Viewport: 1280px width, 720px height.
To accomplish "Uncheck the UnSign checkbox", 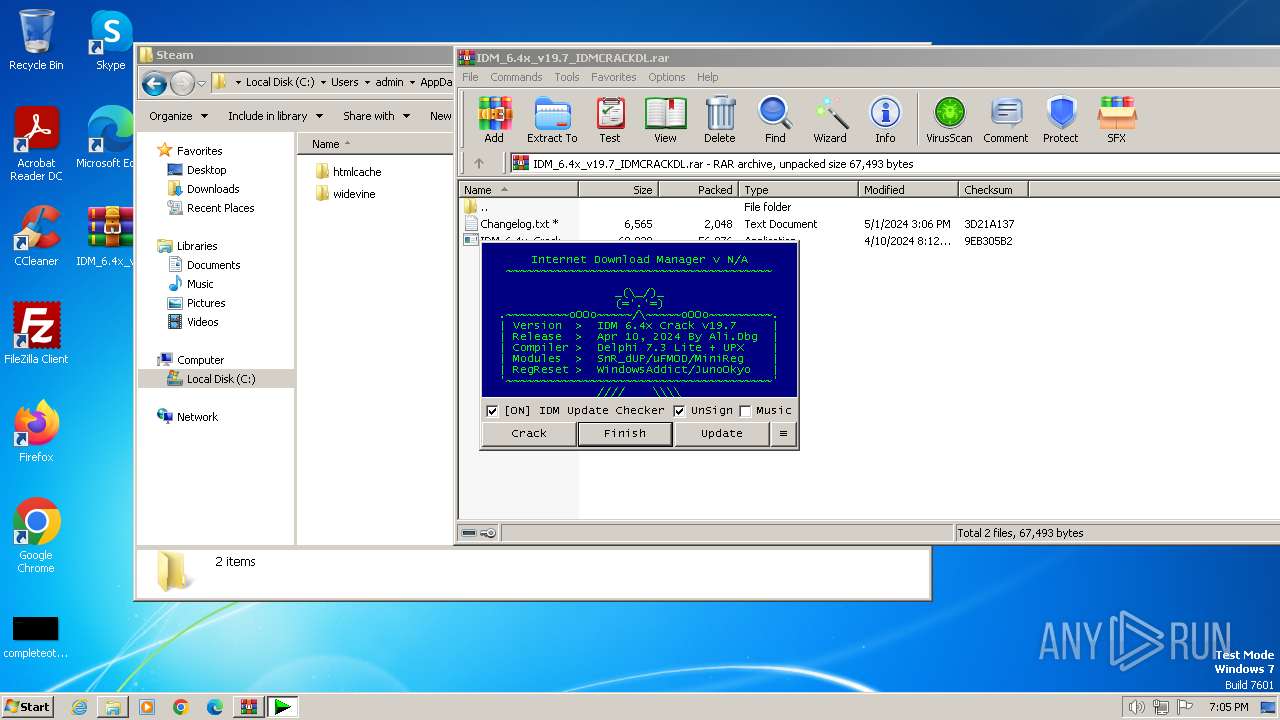I will (679, 411).
